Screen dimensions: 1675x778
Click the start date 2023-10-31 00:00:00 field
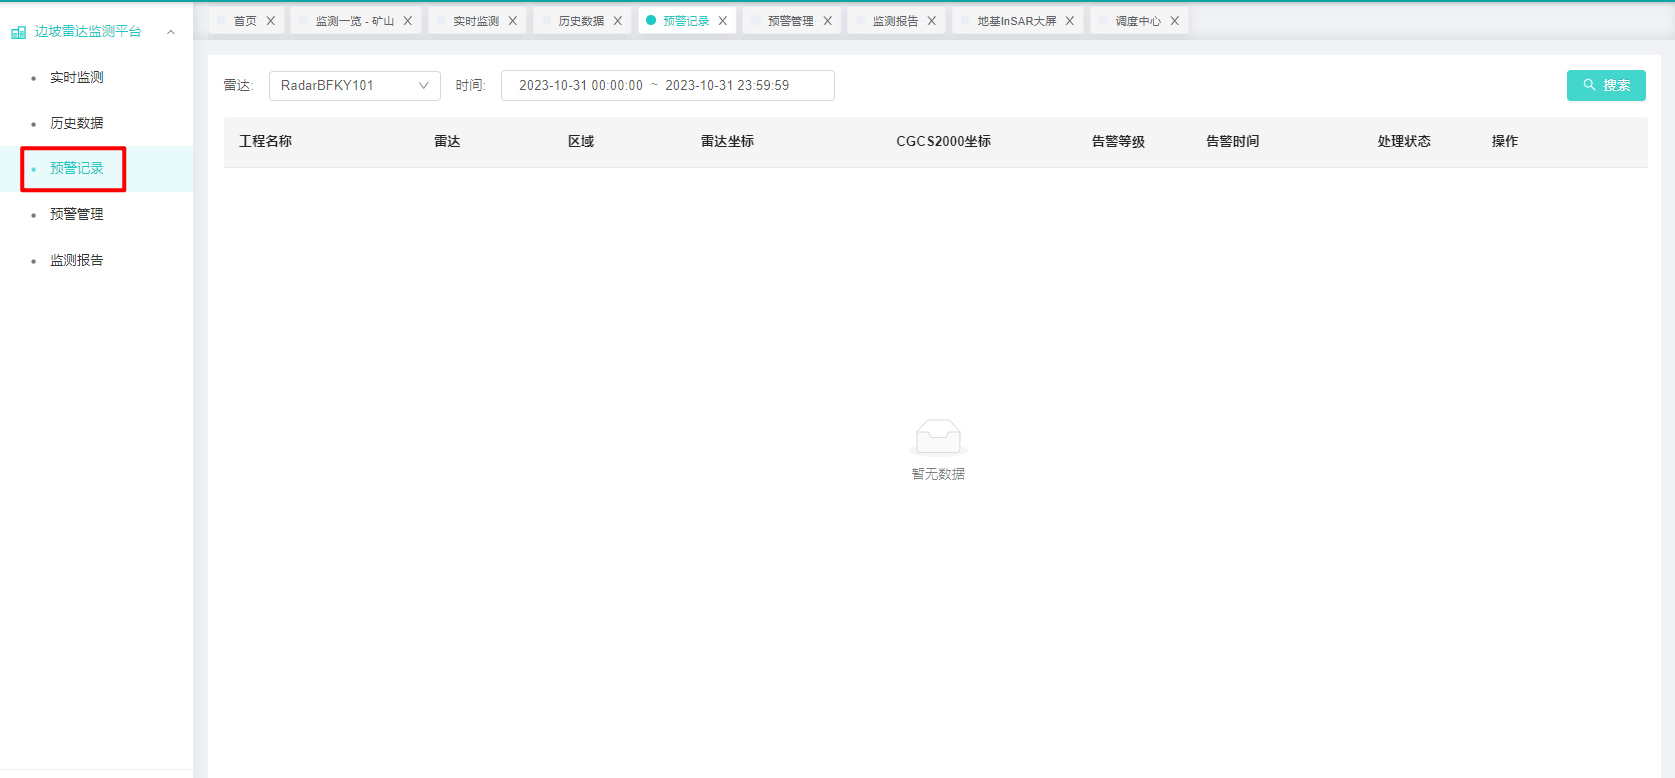[x=581, y=86]
